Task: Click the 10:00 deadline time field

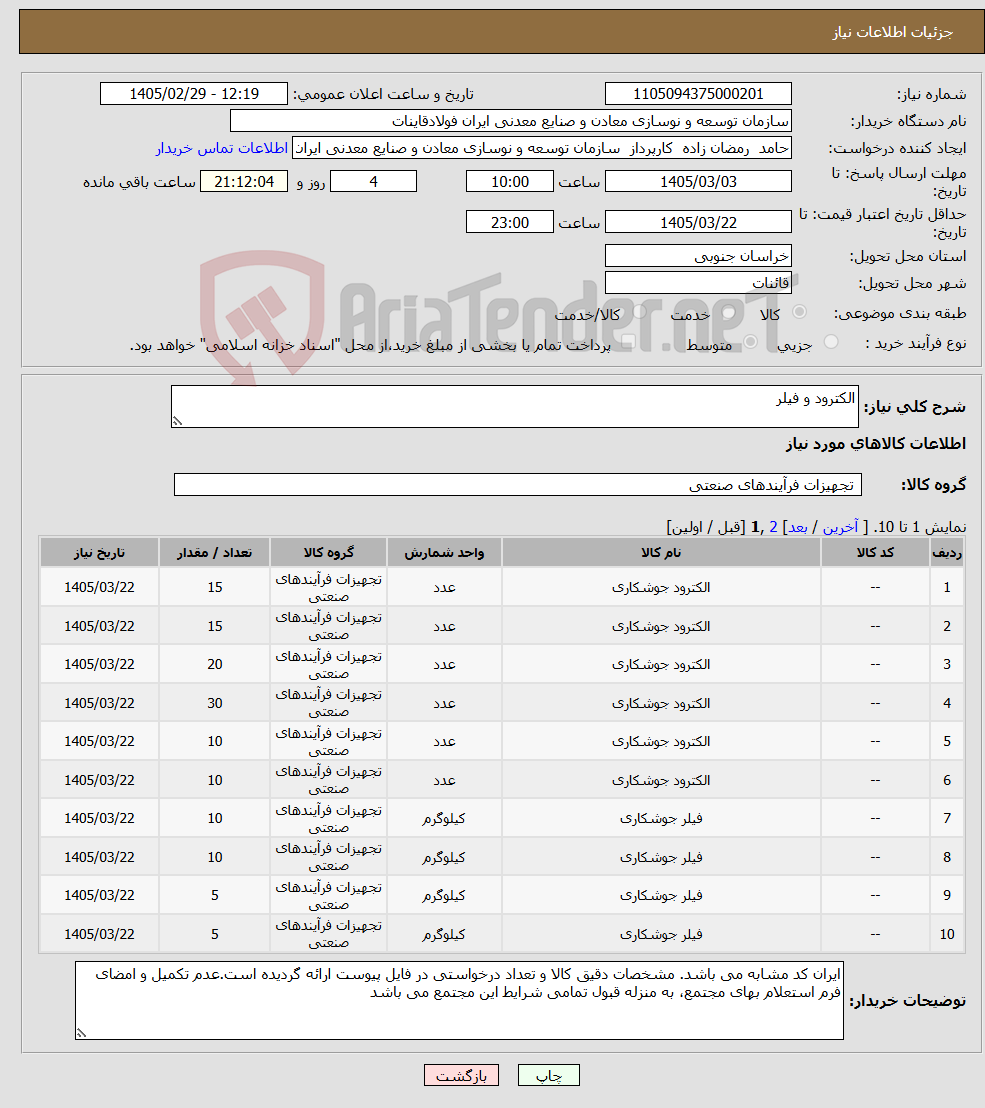Action: click(x=509, y=182)
